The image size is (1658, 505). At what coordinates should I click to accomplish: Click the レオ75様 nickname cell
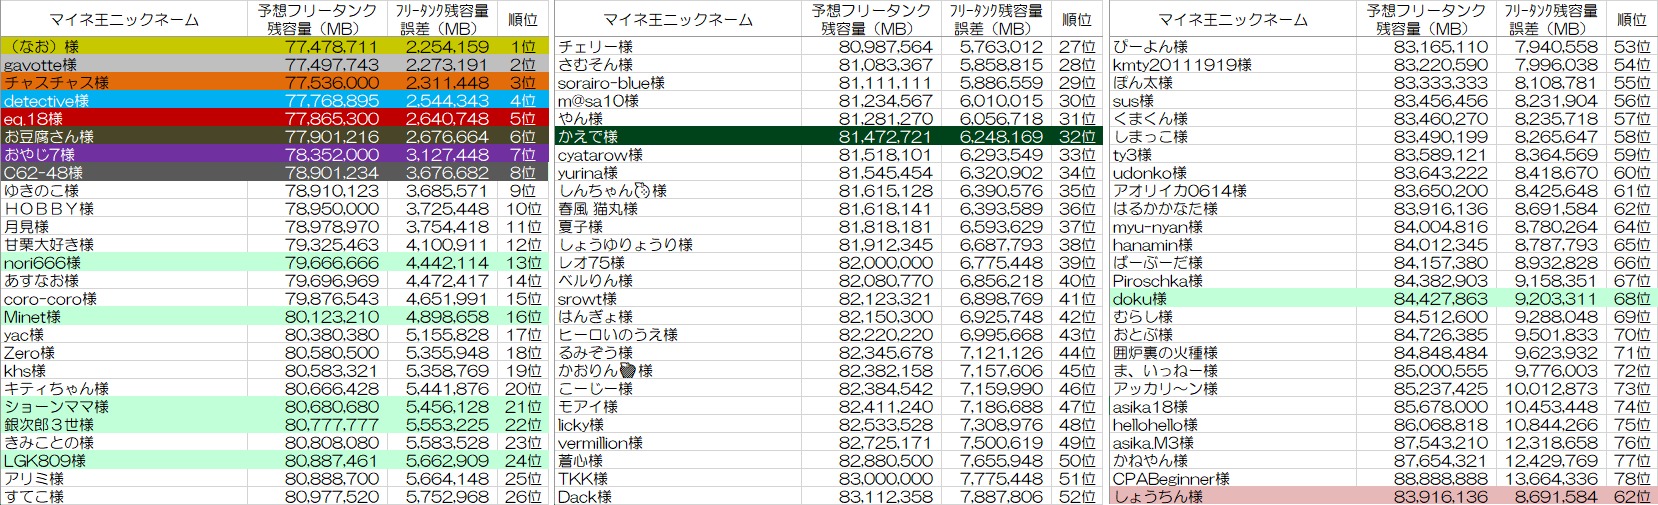click(678, 263)
